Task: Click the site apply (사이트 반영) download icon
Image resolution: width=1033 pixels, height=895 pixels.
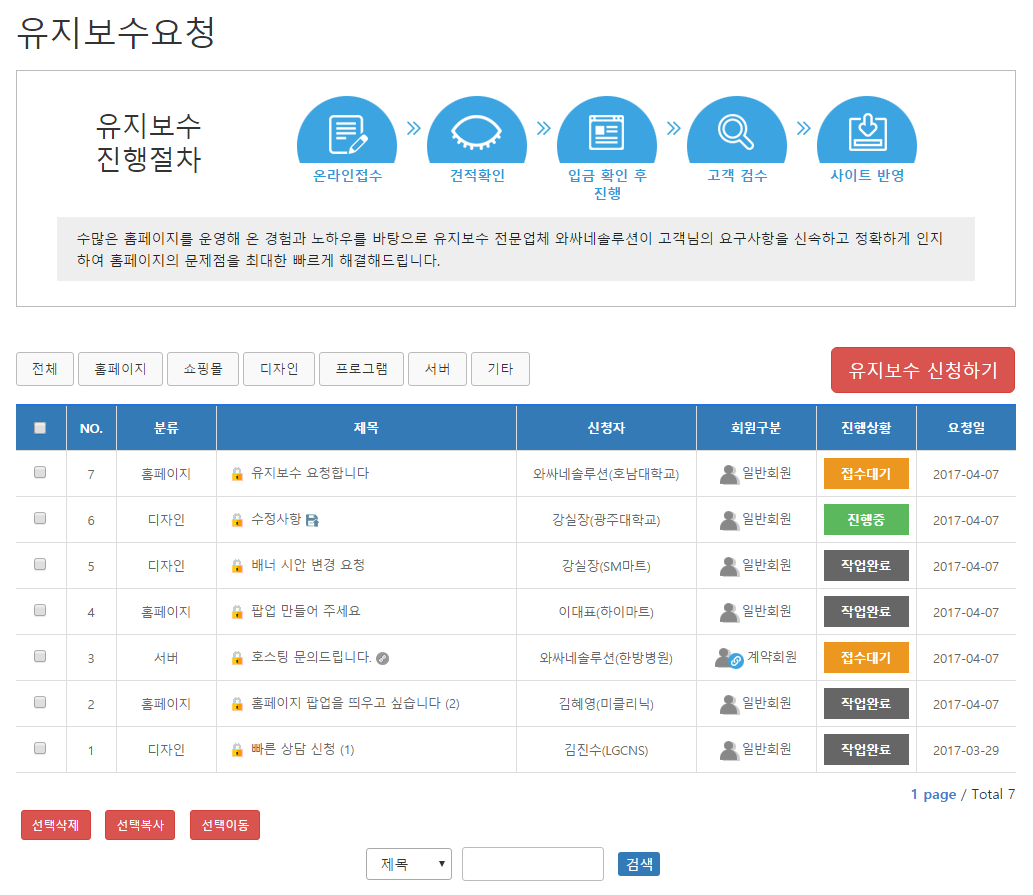Action: tap(867, 132)
